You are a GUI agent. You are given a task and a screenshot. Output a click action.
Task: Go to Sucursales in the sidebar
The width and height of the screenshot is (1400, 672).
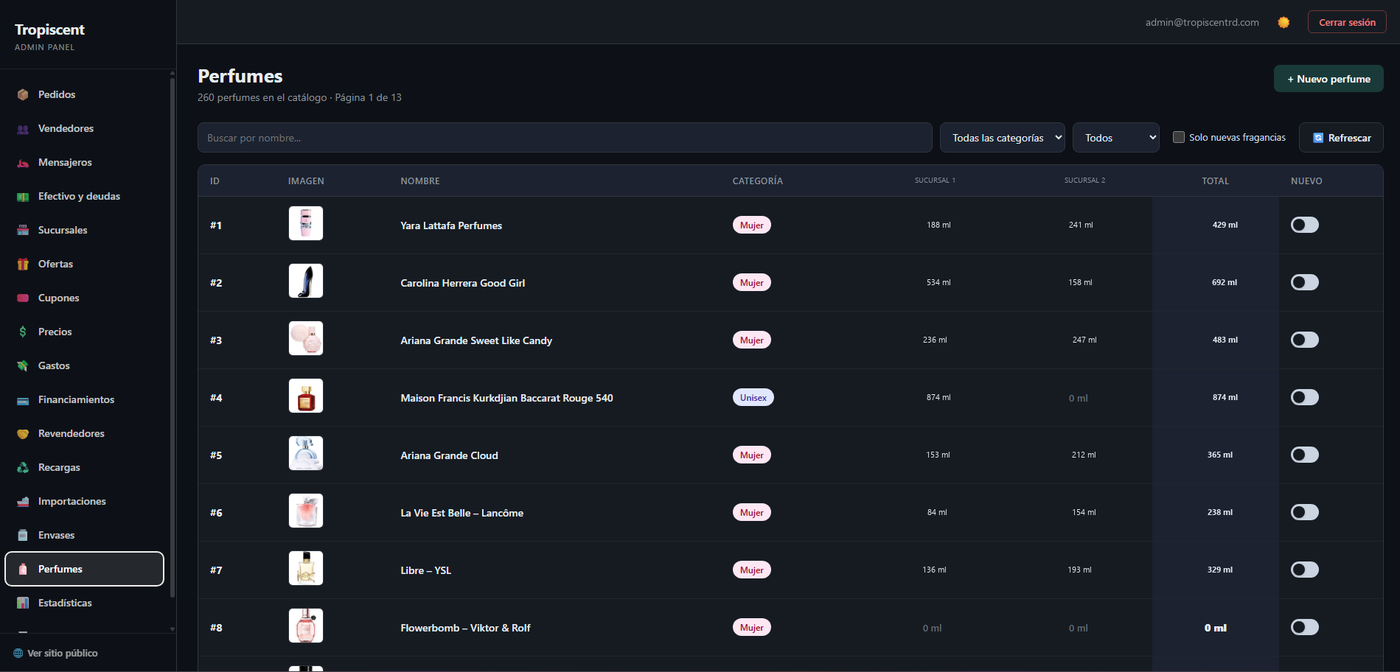point(84,230)
